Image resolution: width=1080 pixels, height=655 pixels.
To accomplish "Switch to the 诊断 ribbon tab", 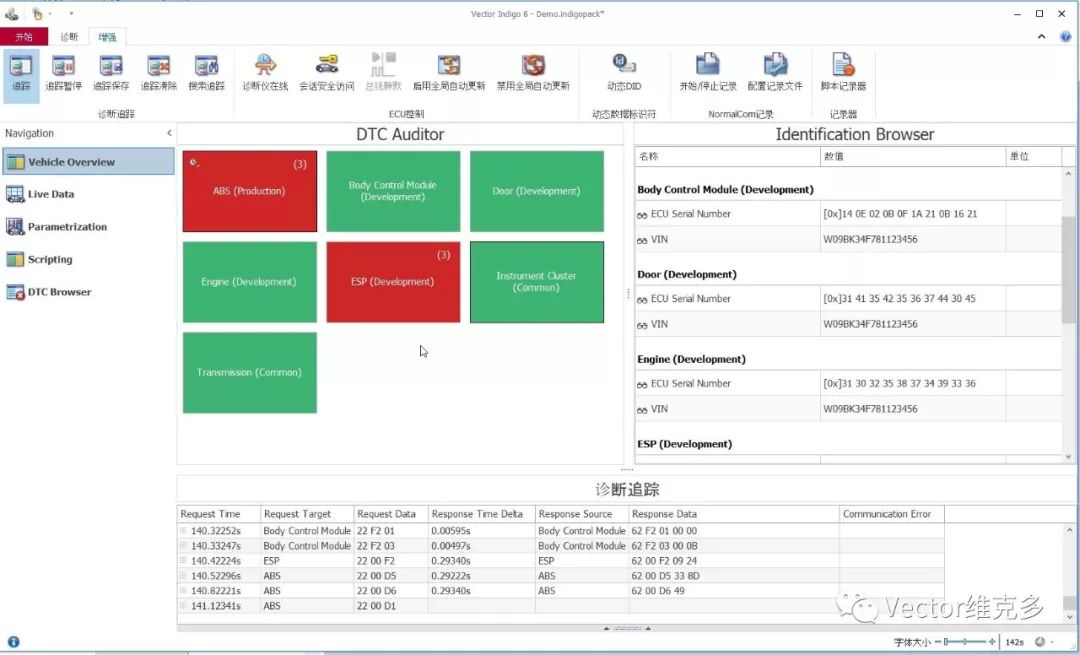I will click(x=69, y=37).
